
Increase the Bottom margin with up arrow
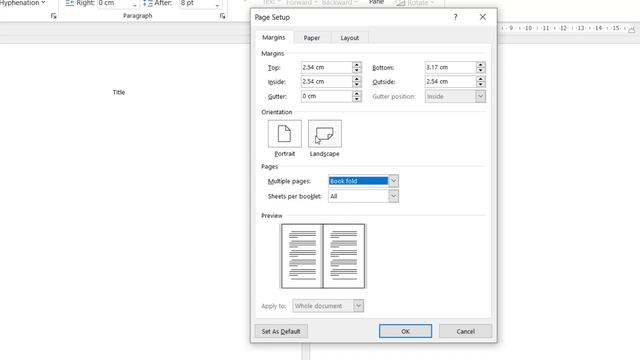click(480, 64)
